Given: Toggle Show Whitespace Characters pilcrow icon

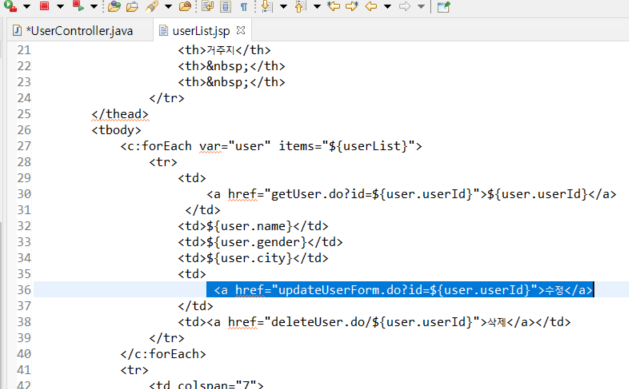Looking at the screenshot, I should click(243, 7).
